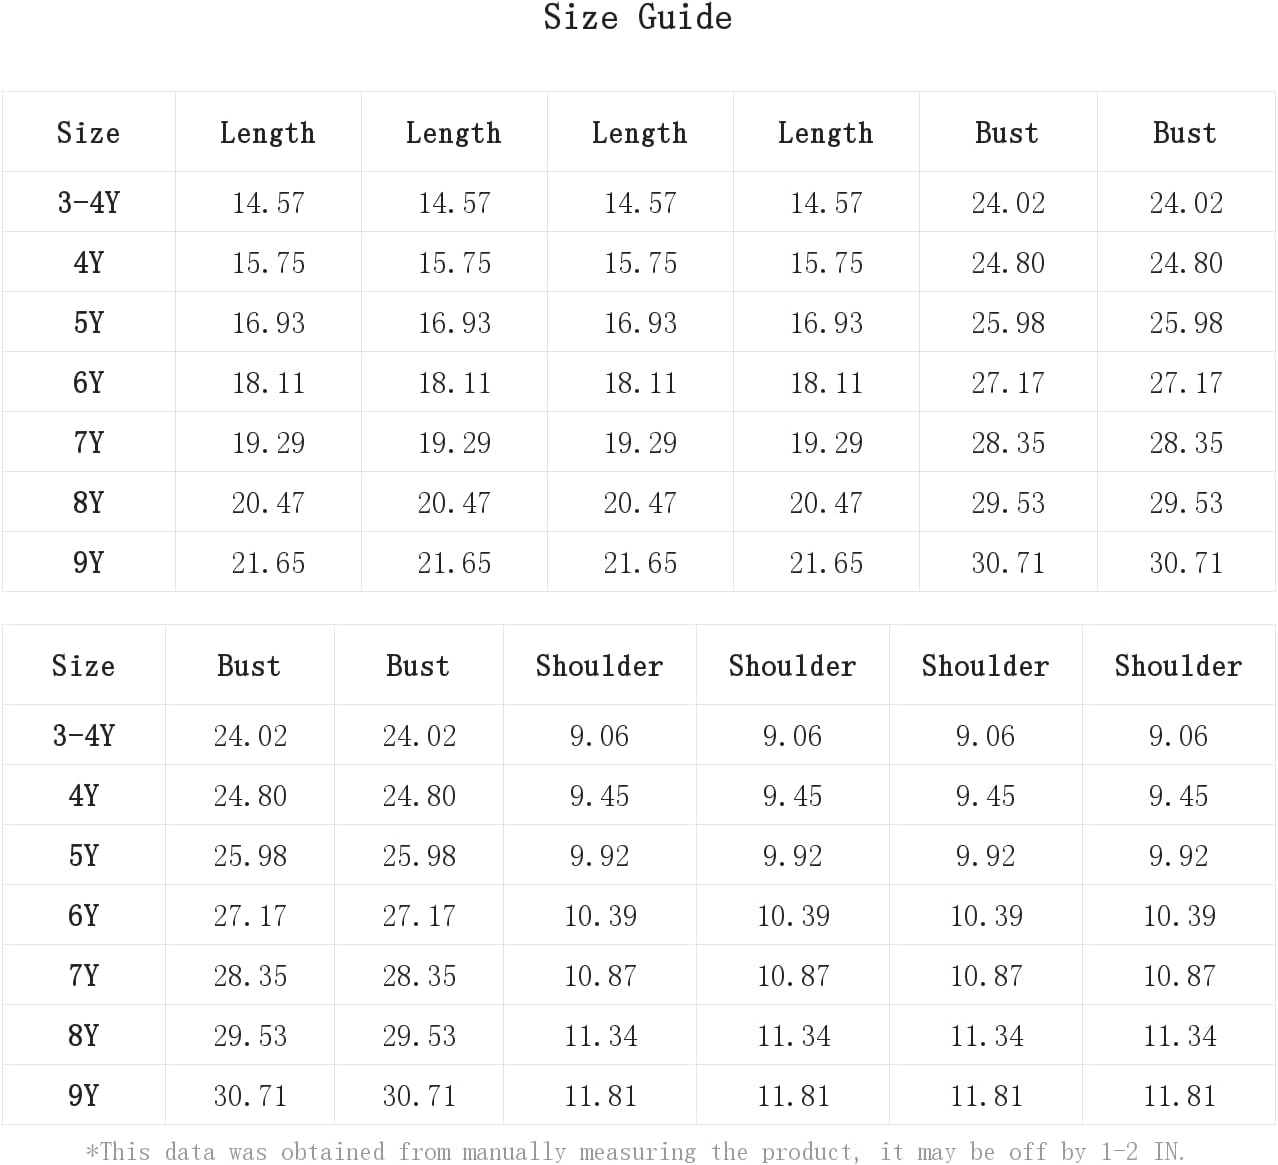The height and width of the screenshot is (1165, 1278).
Task: Click the last Bust header in top table
Action: click(x=1185, y=133)
